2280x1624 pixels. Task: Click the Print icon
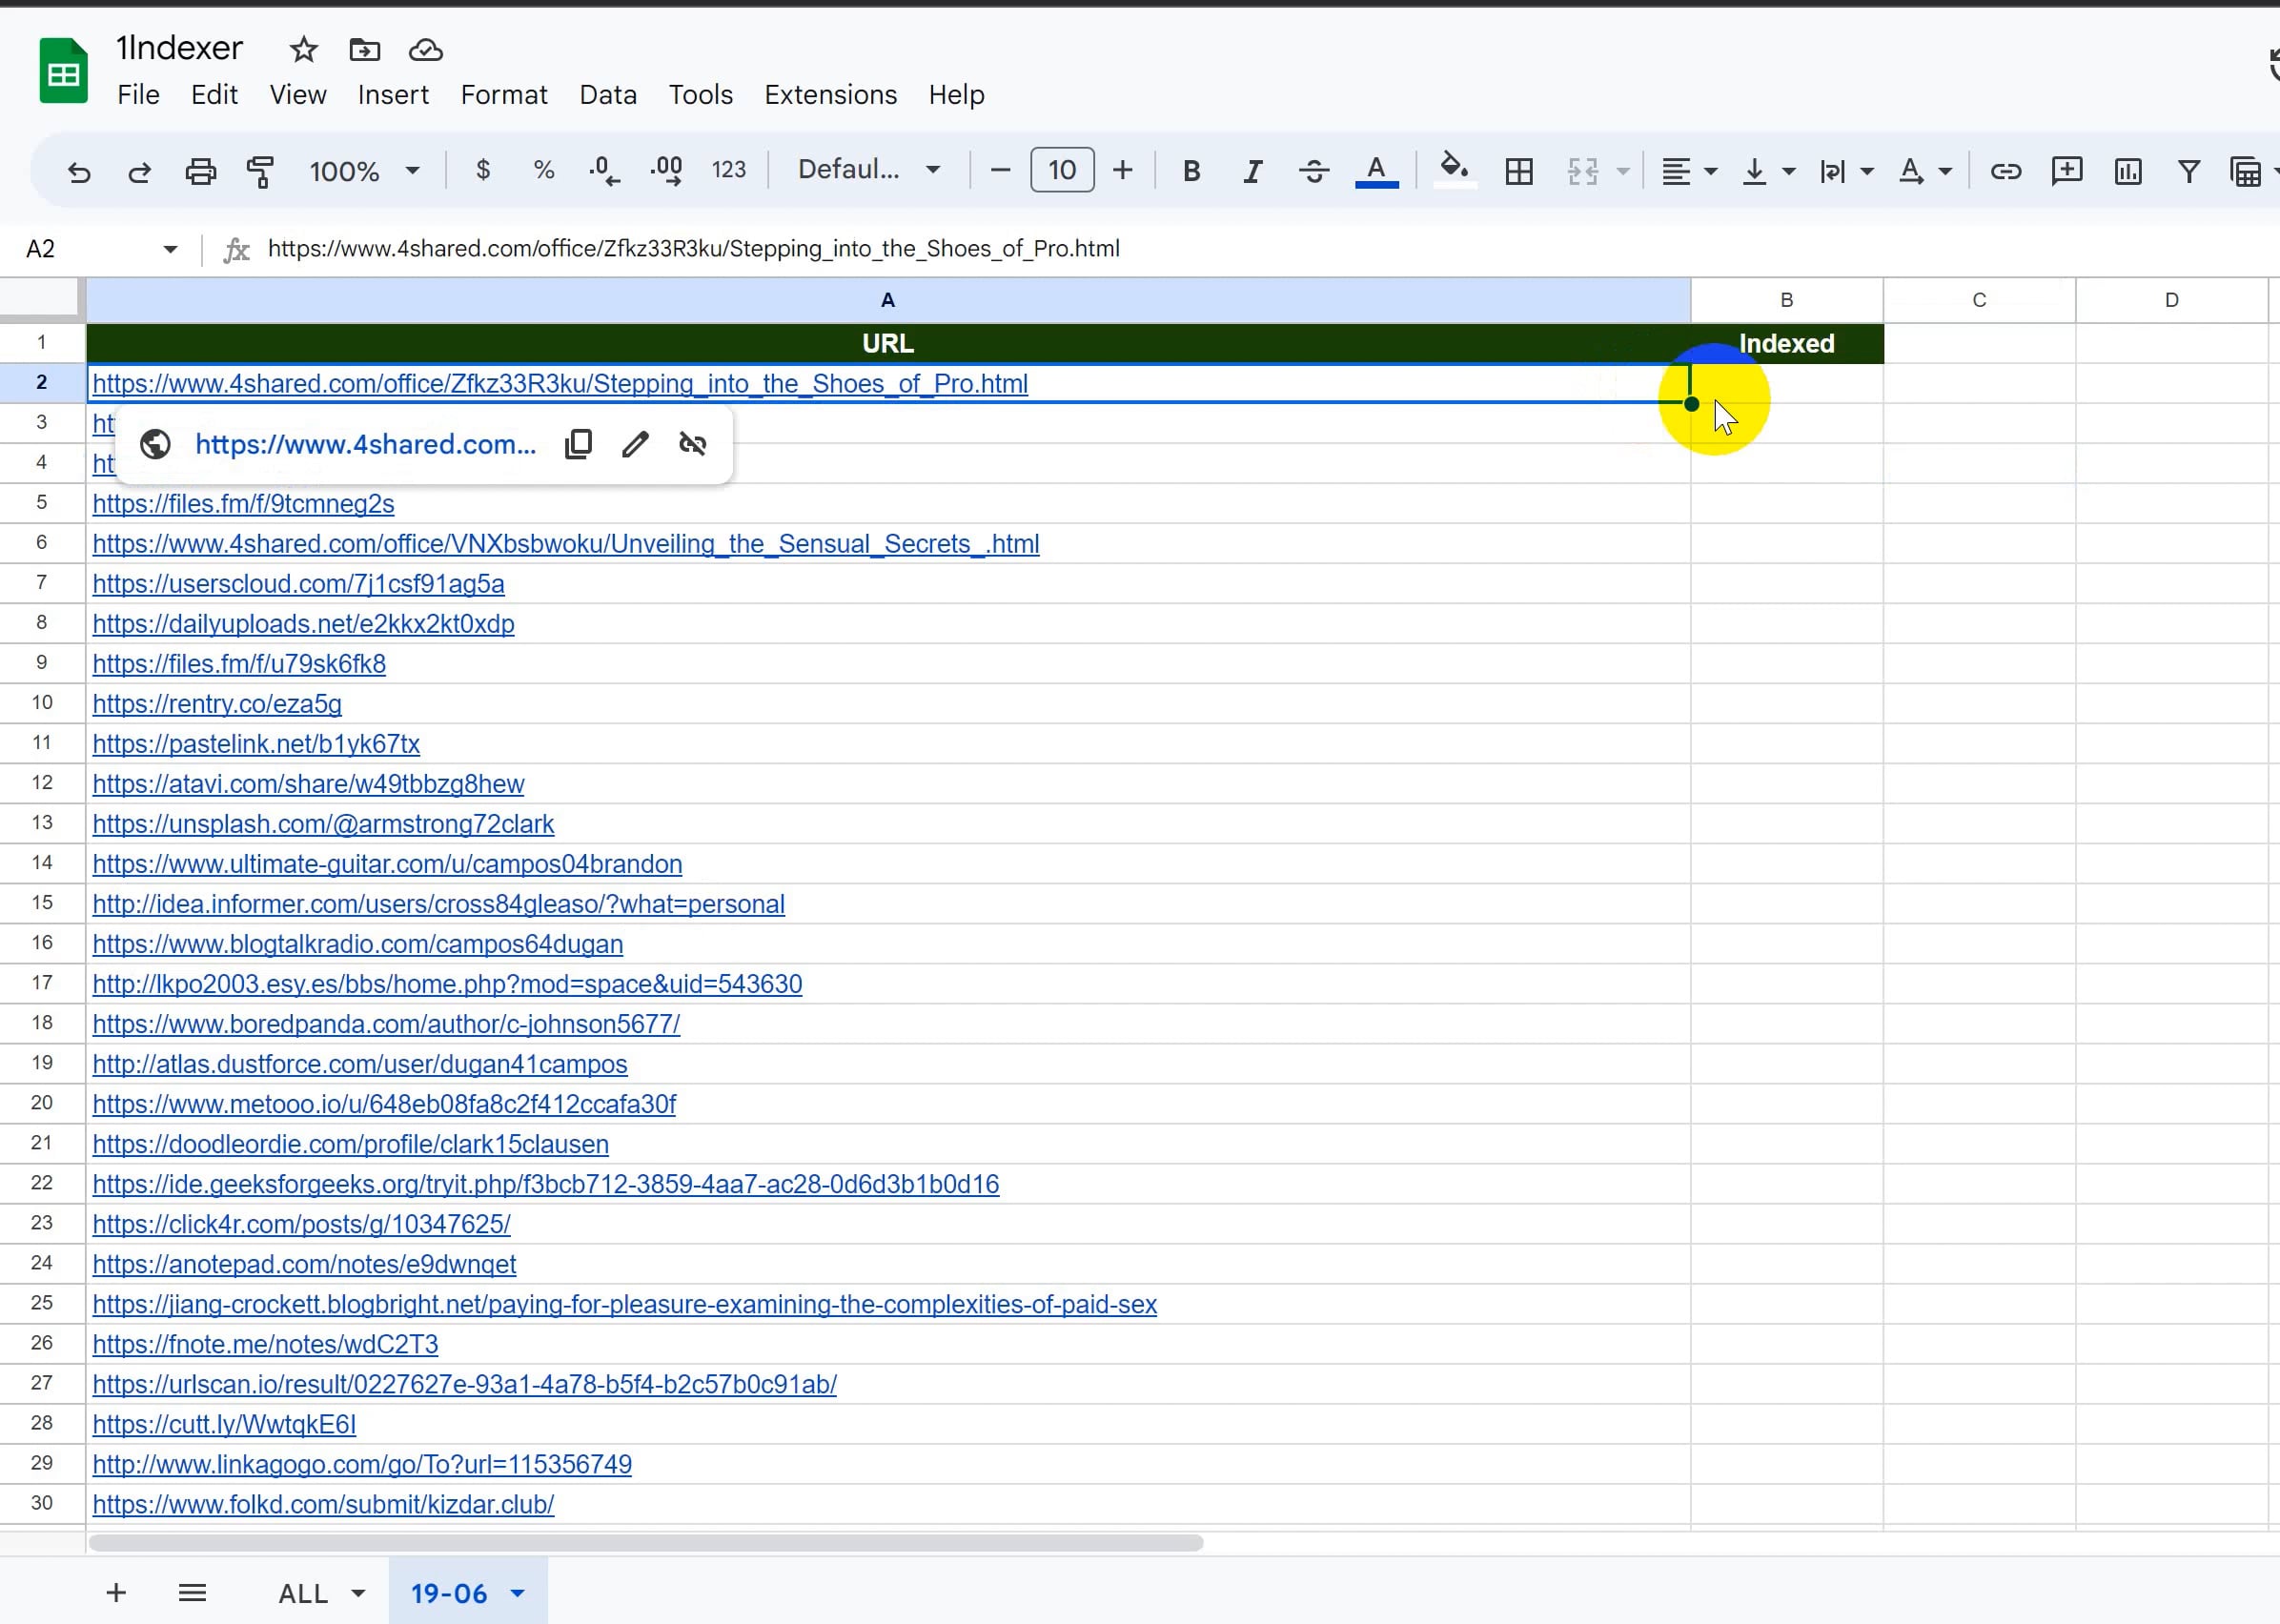(200, 172)
